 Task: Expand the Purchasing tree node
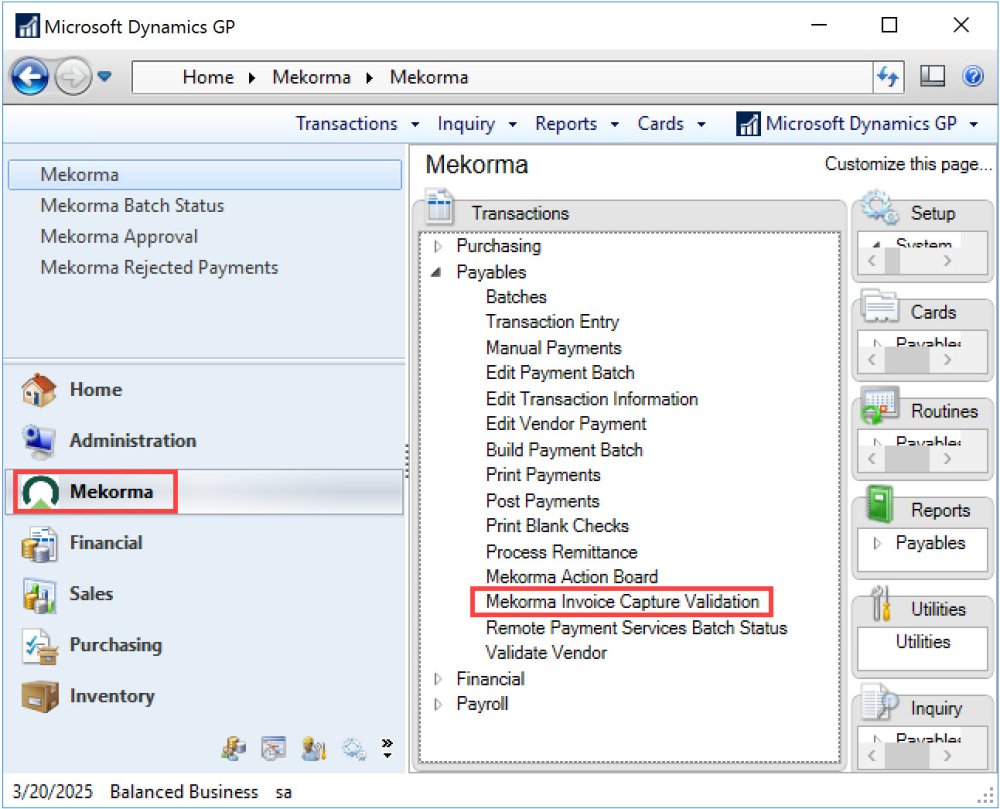(x=438, y=246)
